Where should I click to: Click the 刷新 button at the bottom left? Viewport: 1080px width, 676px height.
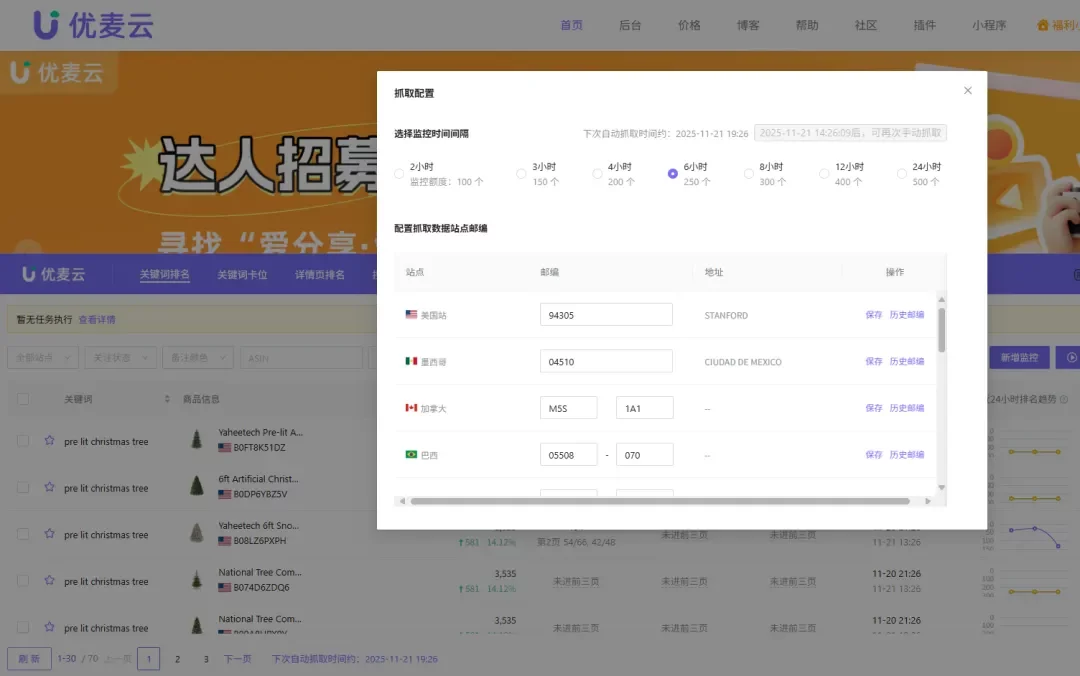(28, 658)
